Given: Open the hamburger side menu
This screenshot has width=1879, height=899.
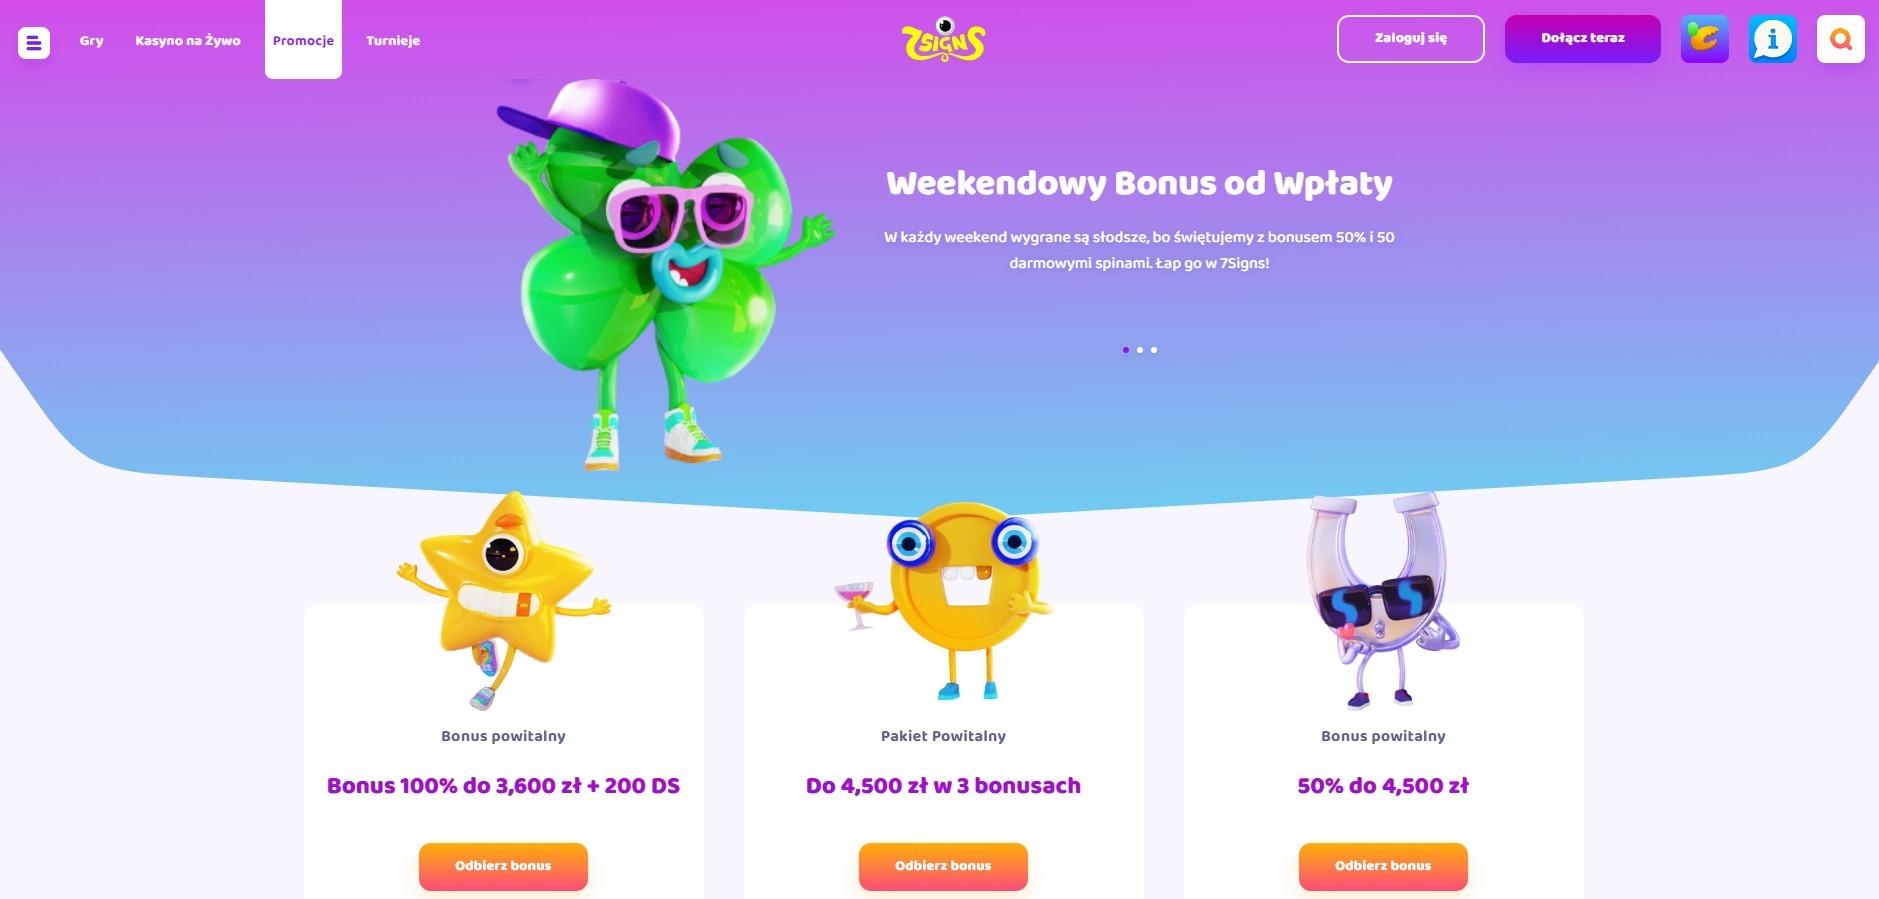Looking at the screenshot, I should (x=34, y=42).
